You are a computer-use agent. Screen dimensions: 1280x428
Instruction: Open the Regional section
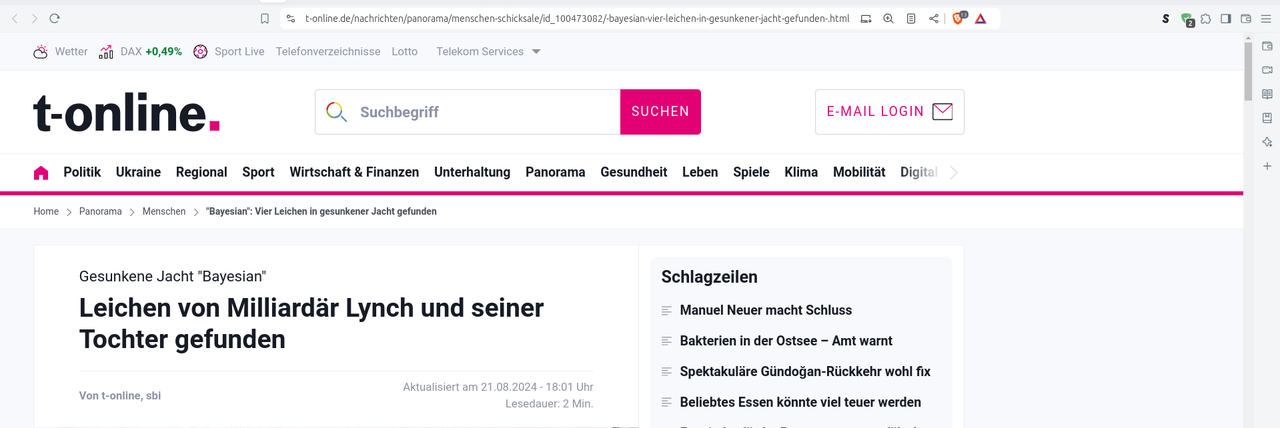(x=202, y=172)
